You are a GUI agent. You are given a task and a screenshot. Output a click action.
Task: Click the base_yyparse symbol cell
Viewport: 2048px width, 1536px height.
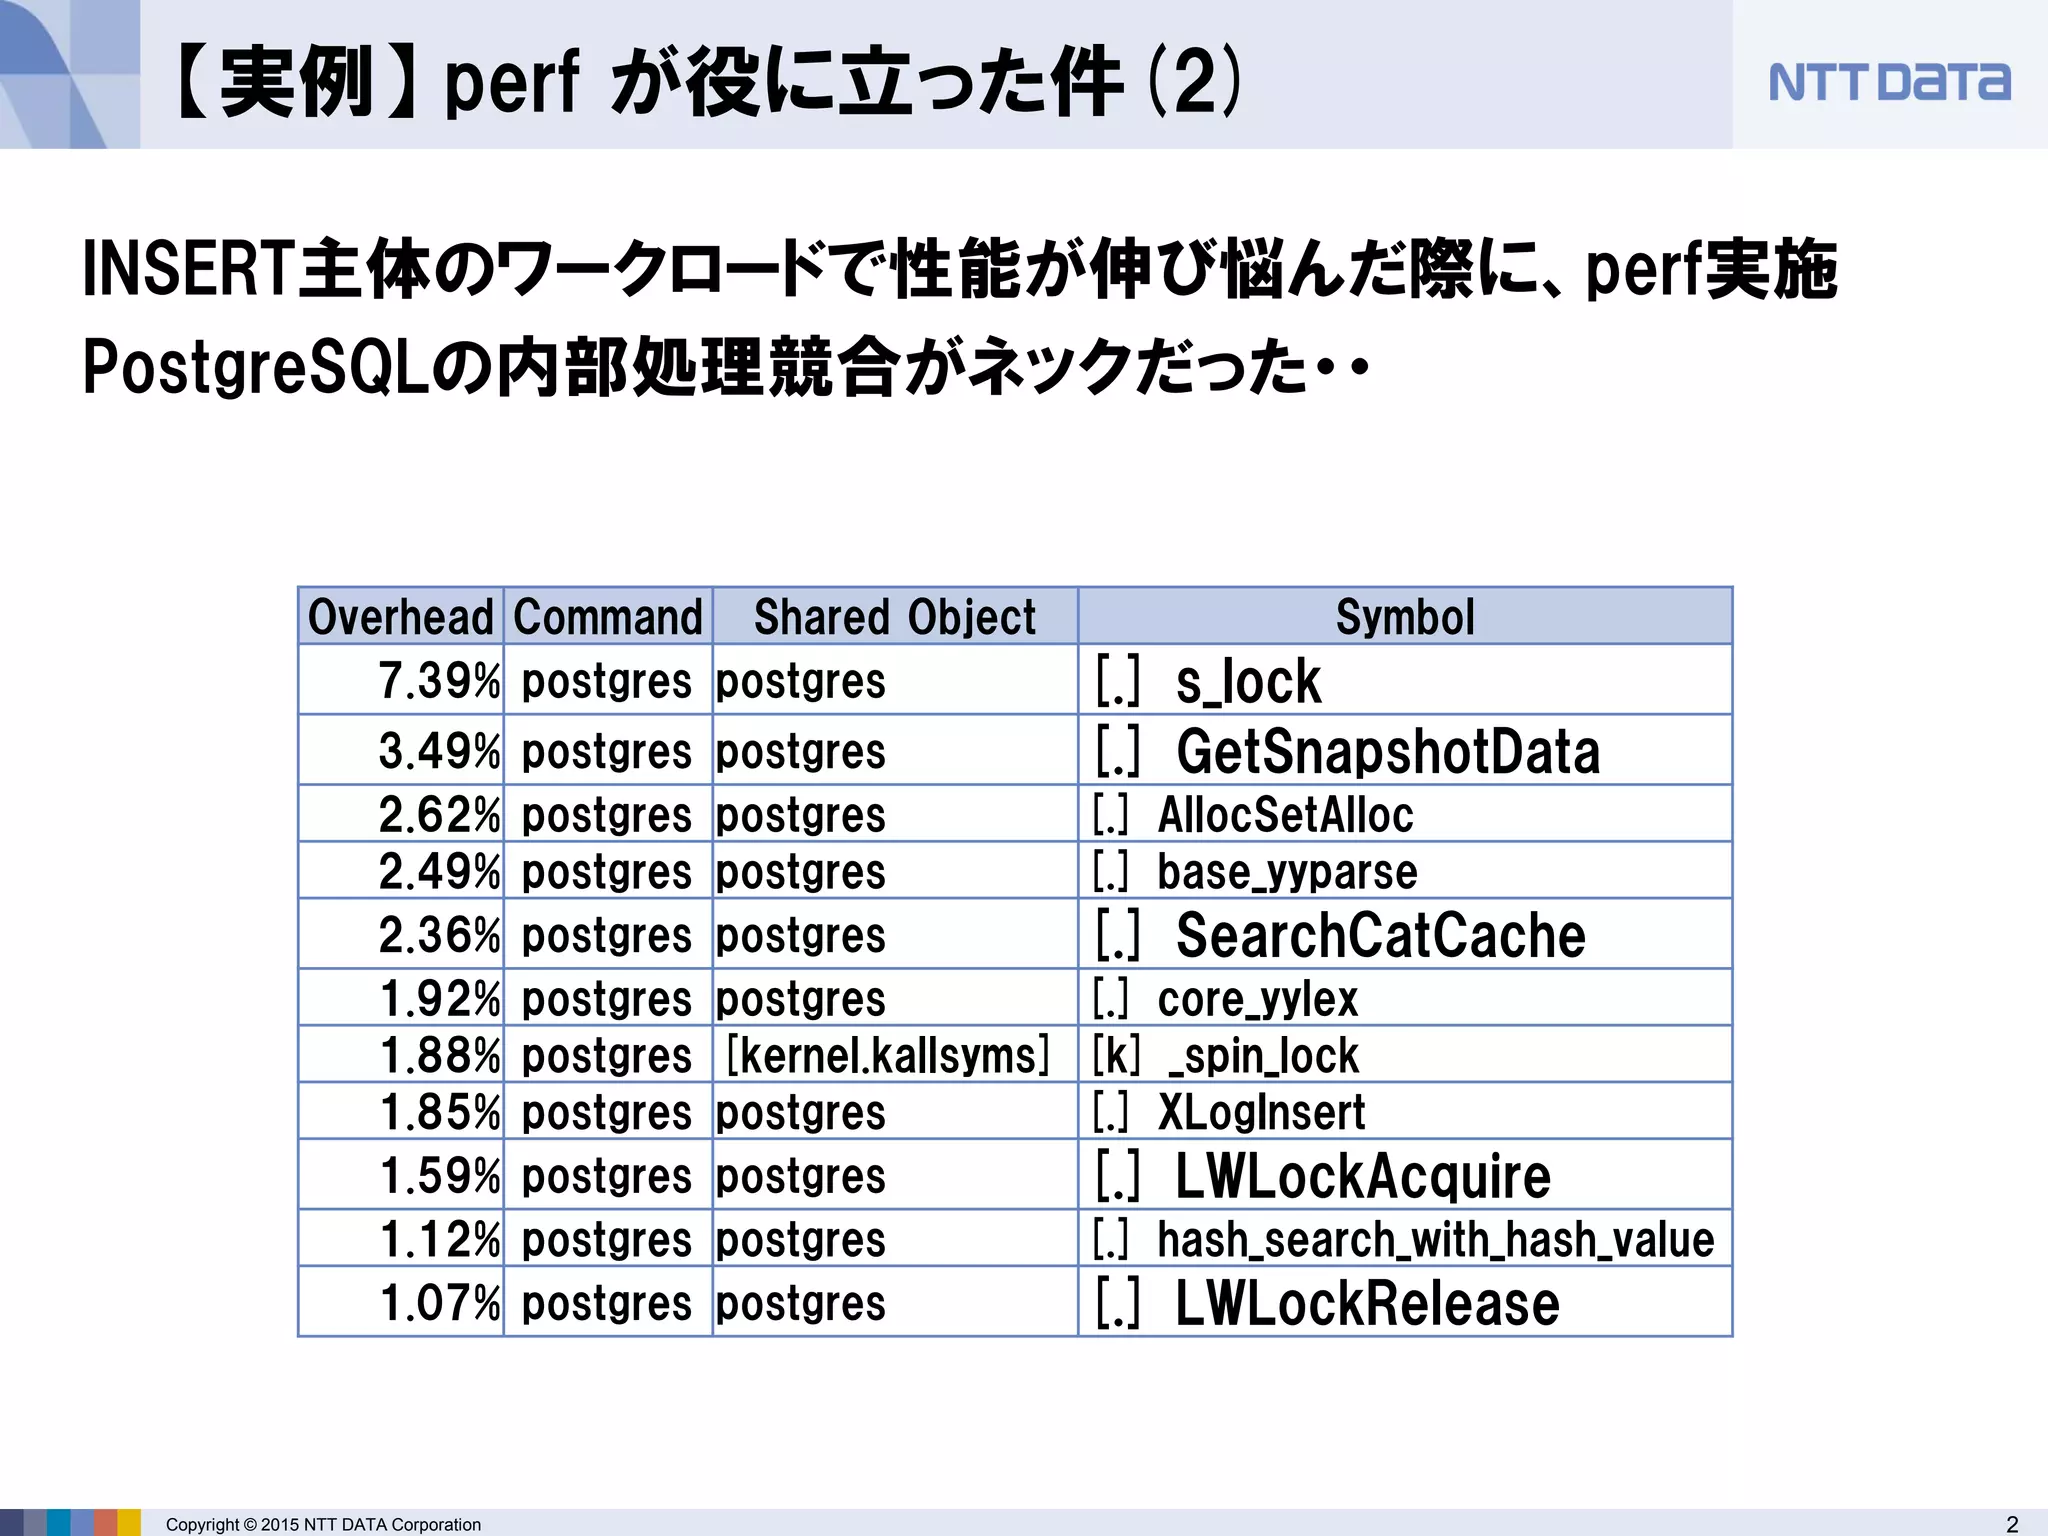pyautogui.click(x=1405, y=871)
